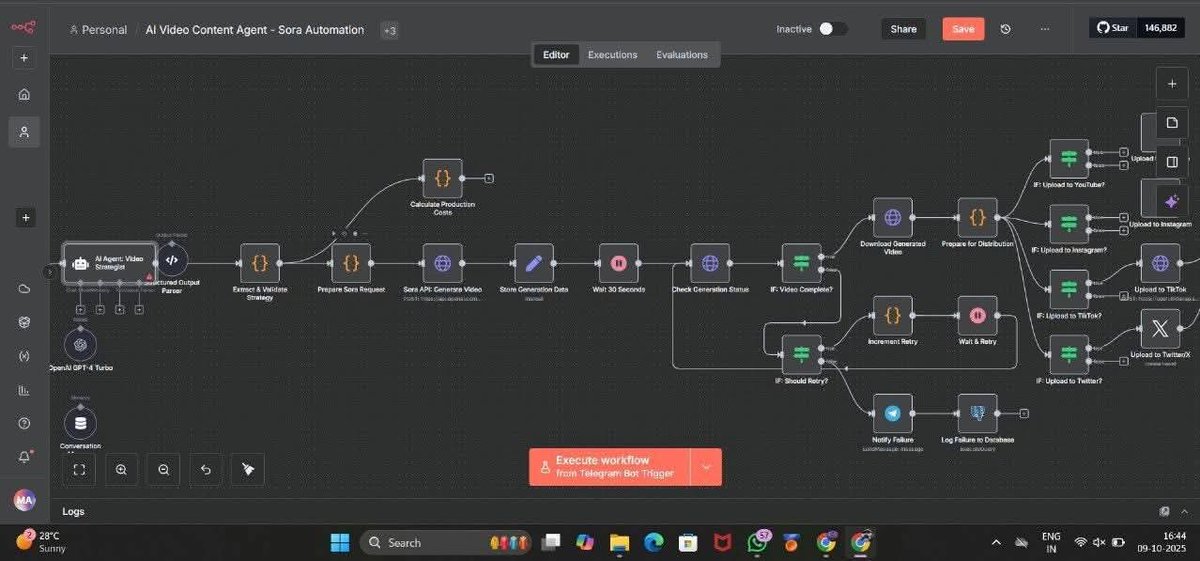The width and height of the screenshot is (1200, 561).
Task: Open notifications bell in the sidebar
Action: [x=24, y=457]
